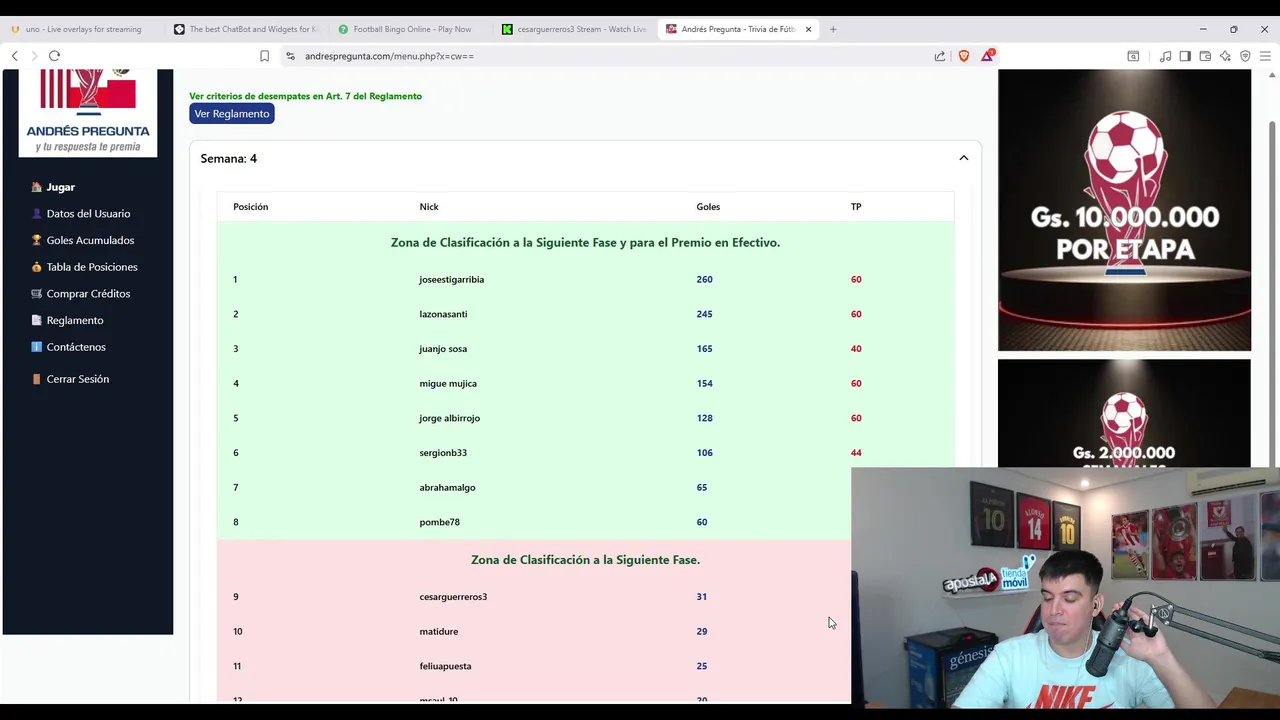Image resolution: width=1280 pixels, height=720 pixels.
Task: Open Brave Shields lion icon
Action: coord(964,56)
